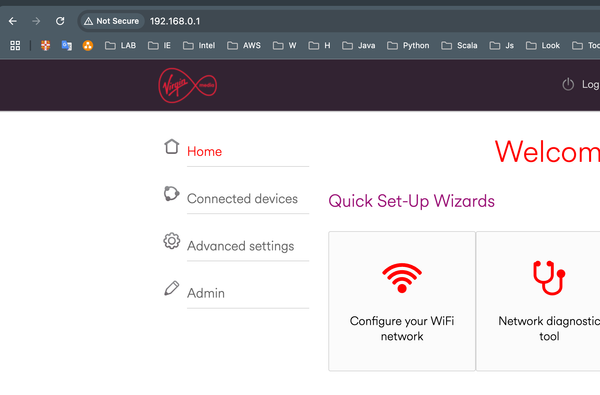
Task: Click Network diagnostic tool label
Action: point(549,328)
